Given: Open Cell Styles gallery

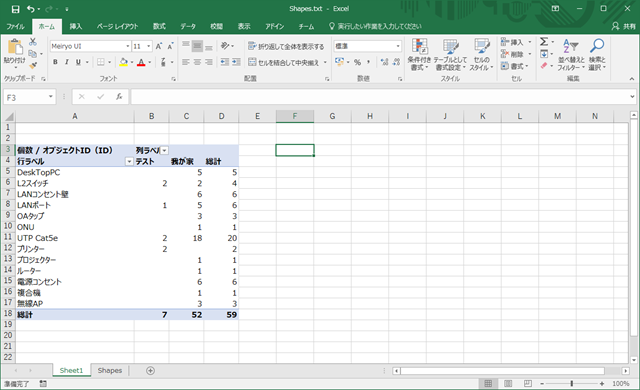Looking at the screenshot, I should coord(482,54).
